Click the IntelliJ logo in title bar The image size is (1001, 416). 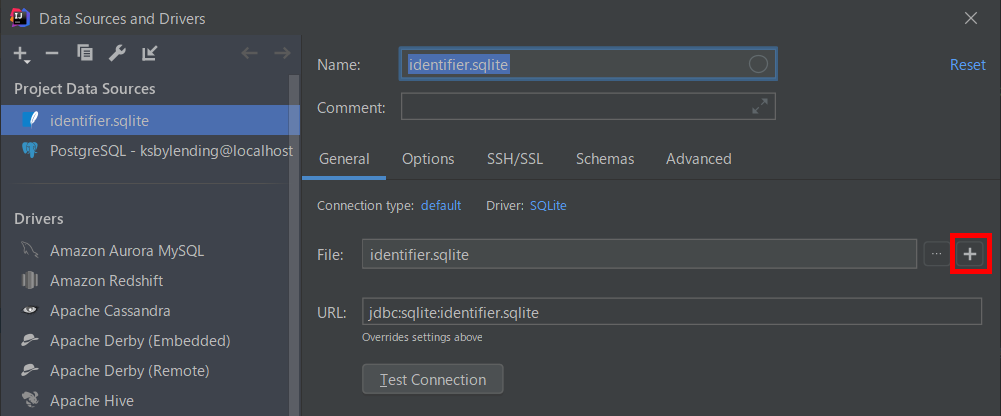pos(20,18)
